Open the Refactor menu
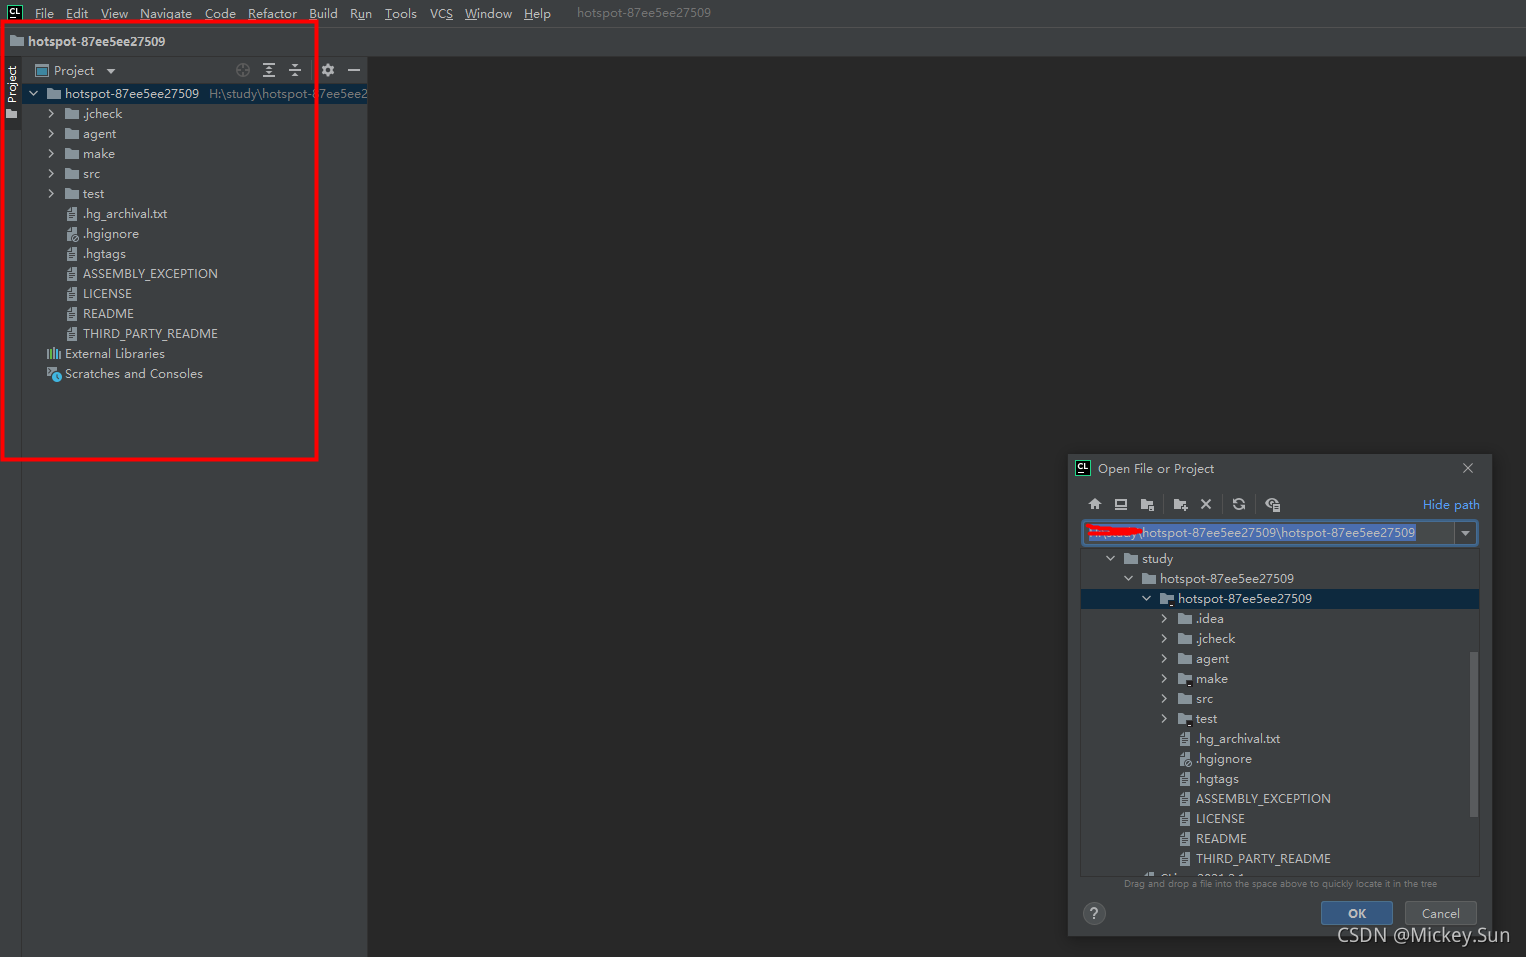 272,14
